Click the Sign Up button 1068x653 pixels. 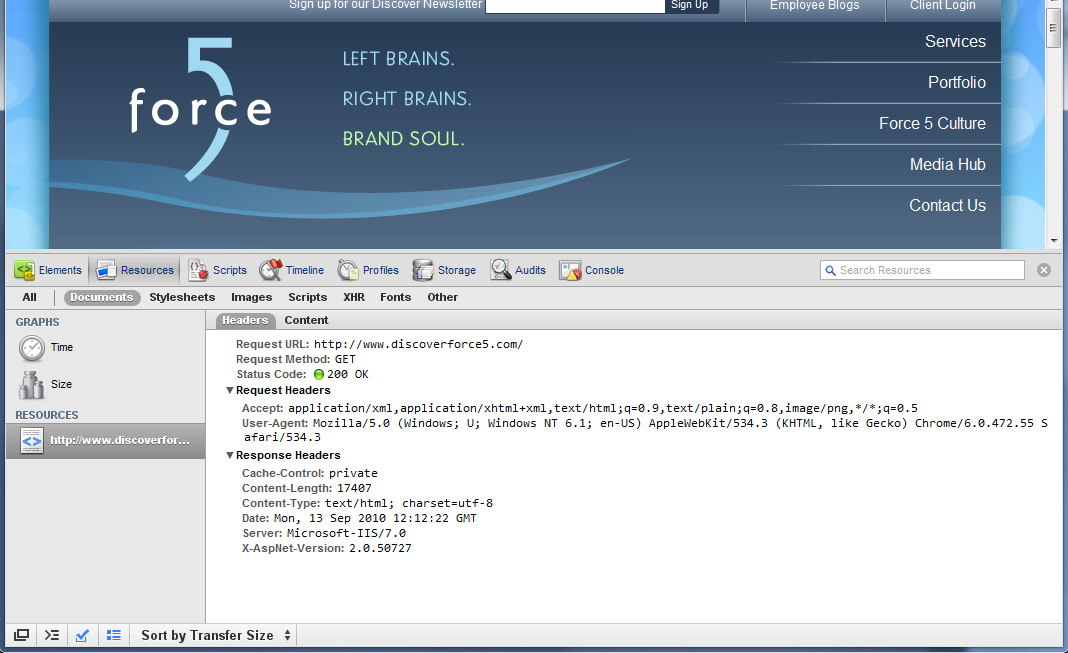[691, 5]
